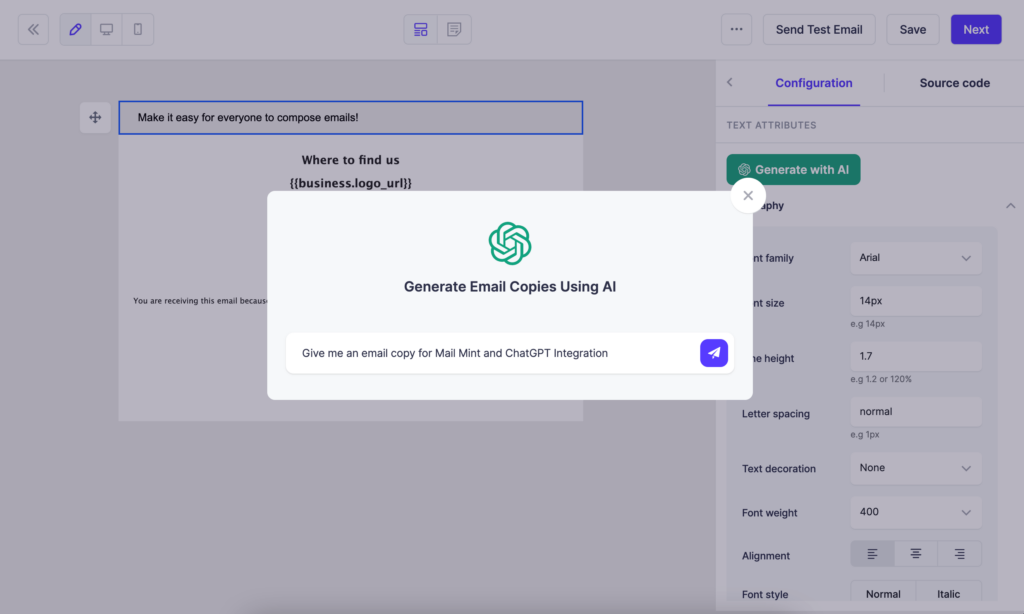This screenshot has height=614, width=1024.
Task: Set alignment to right
Action: (959, 554)
